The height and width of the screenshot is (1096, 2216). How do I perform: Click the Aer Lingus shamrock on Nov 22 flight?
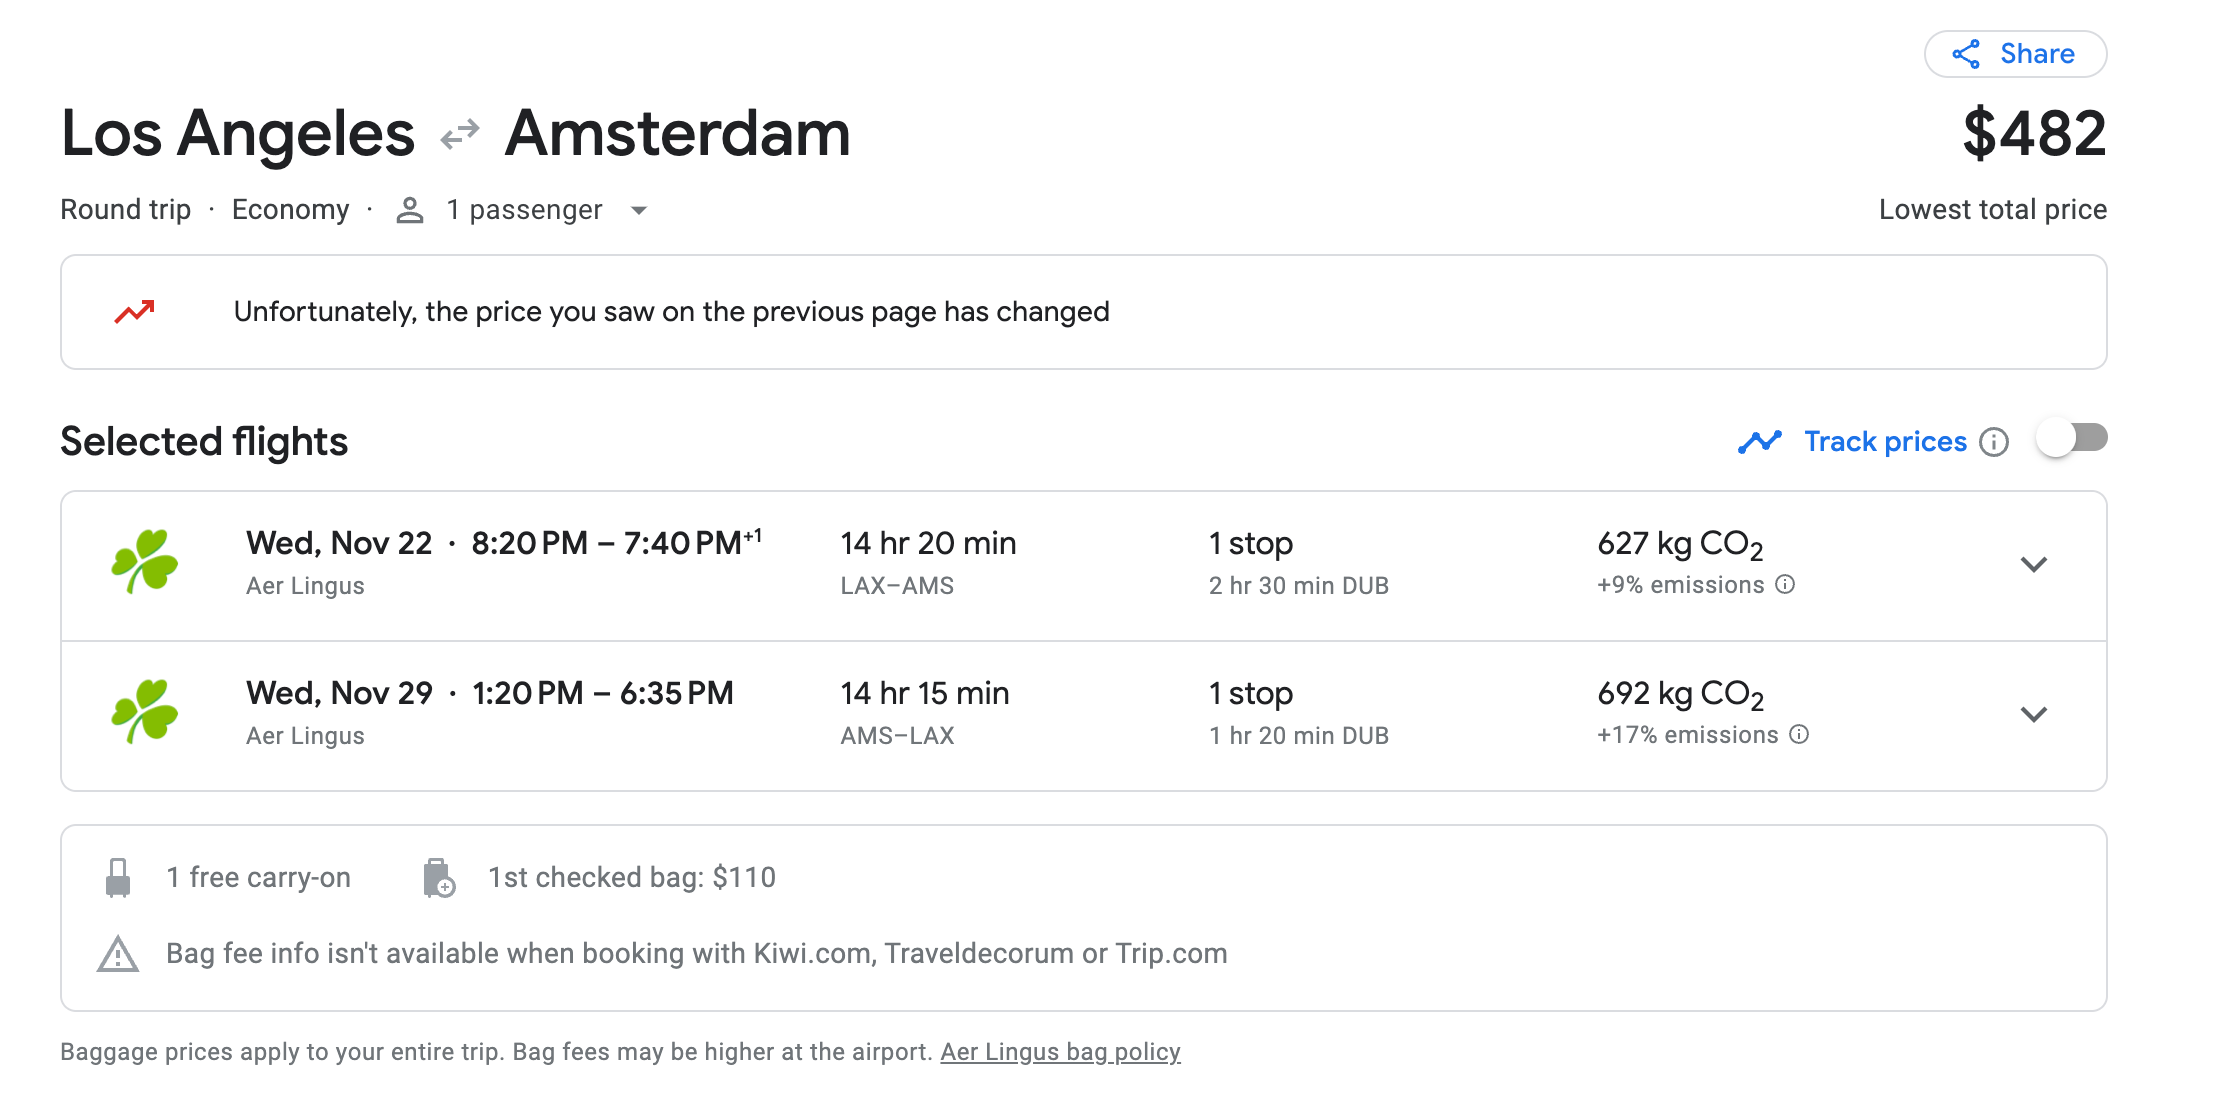click(x=145, y=563)
